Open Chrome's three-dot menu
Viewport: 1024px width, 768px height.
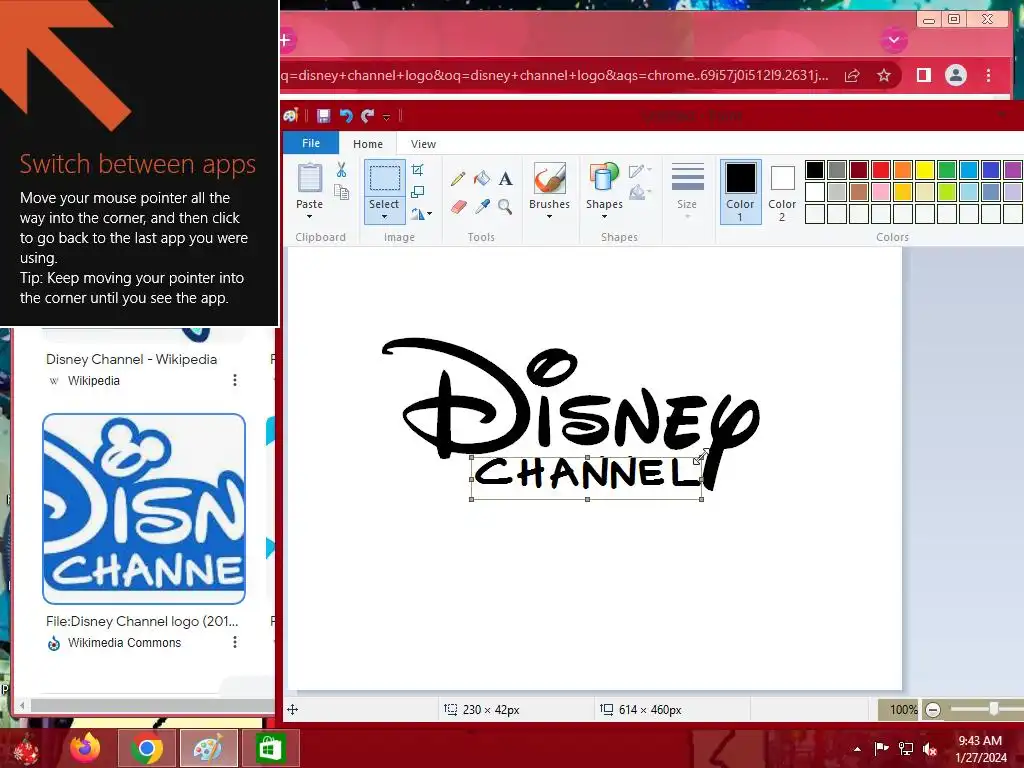[989, 75]
